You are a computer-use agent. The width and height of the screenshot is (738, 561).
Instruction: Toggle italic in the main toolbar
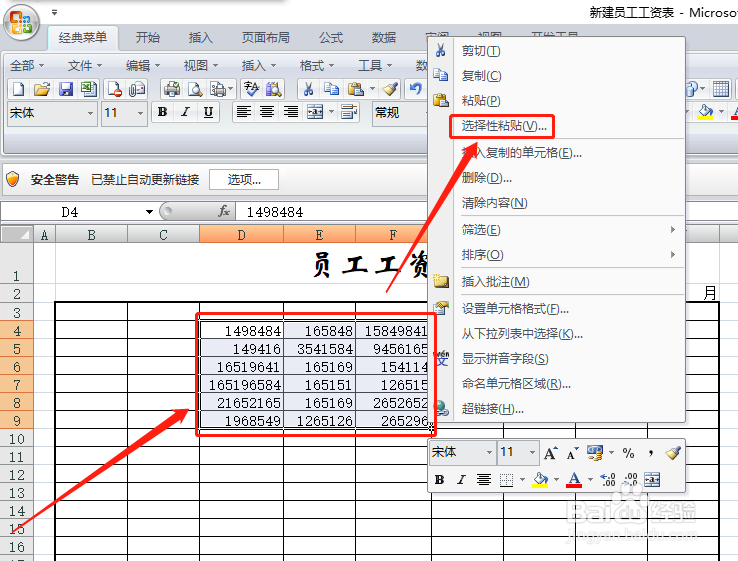point(185,112)
